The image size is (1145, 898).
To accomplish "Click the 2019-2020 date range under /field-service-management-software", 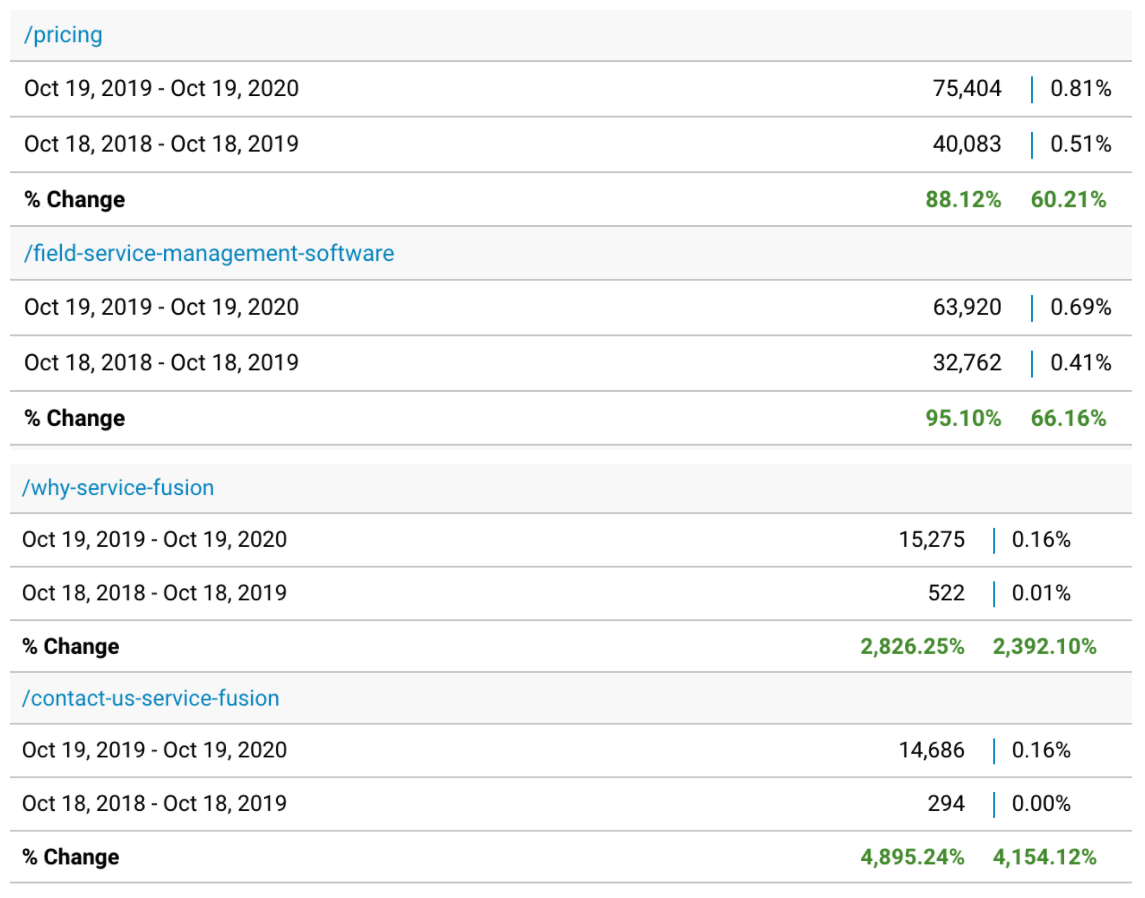I will 161,307.
